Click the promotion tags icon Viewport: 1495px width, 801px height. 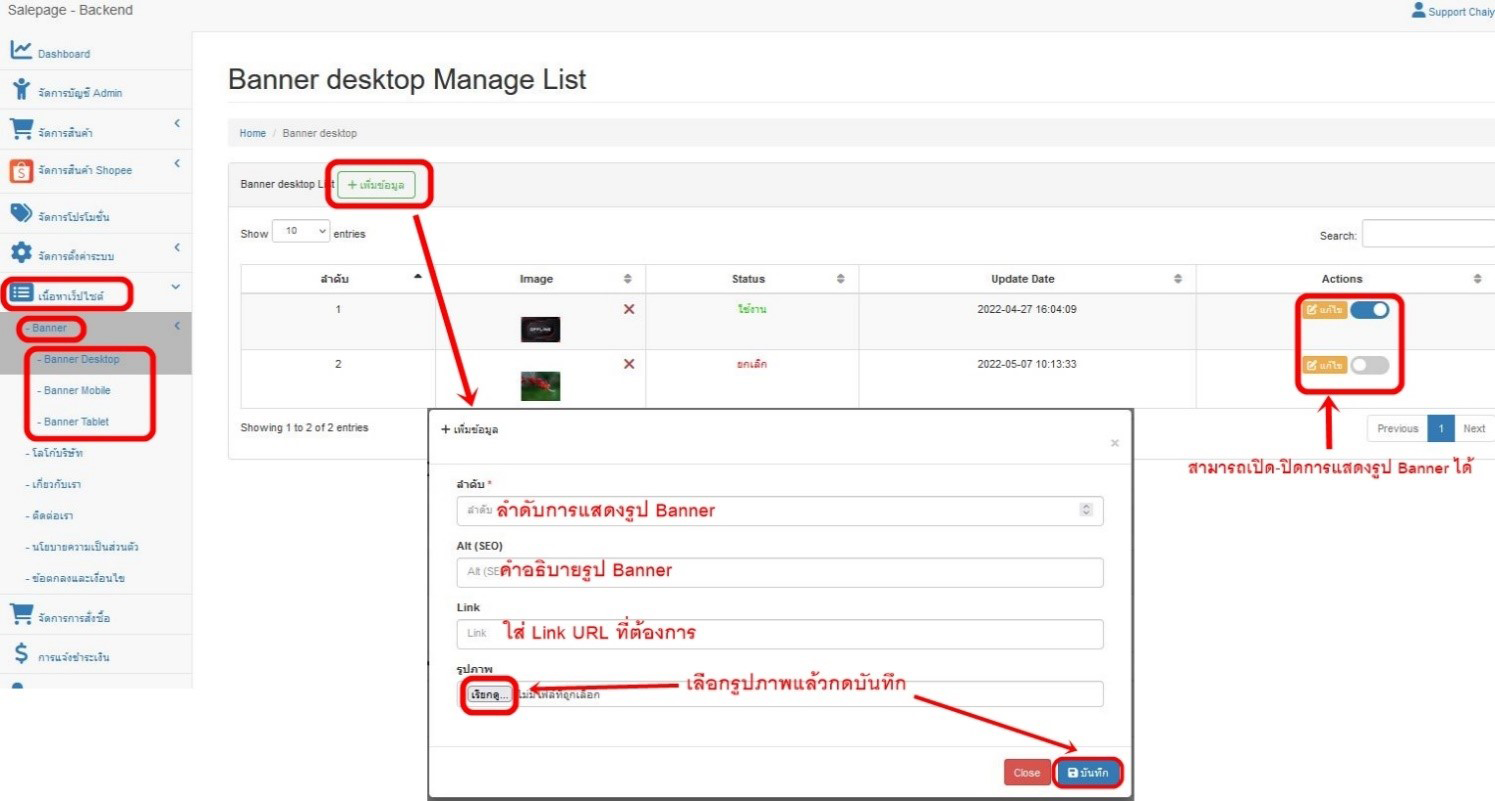pyautogui.click(x=22, y=213)
